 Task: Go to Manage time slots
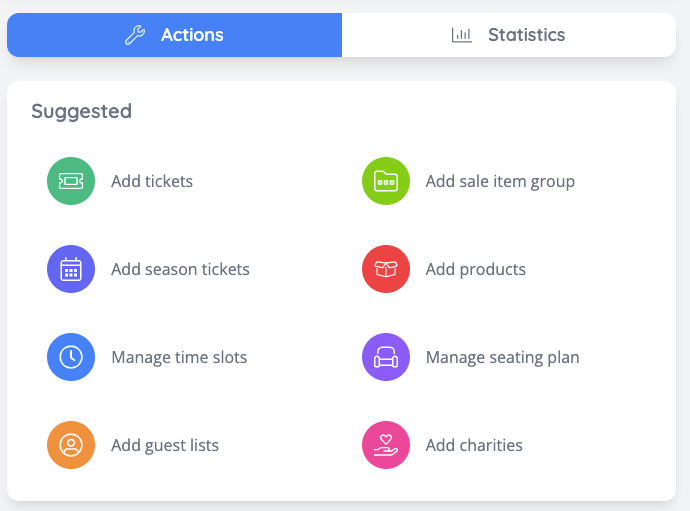click(179, 358)
